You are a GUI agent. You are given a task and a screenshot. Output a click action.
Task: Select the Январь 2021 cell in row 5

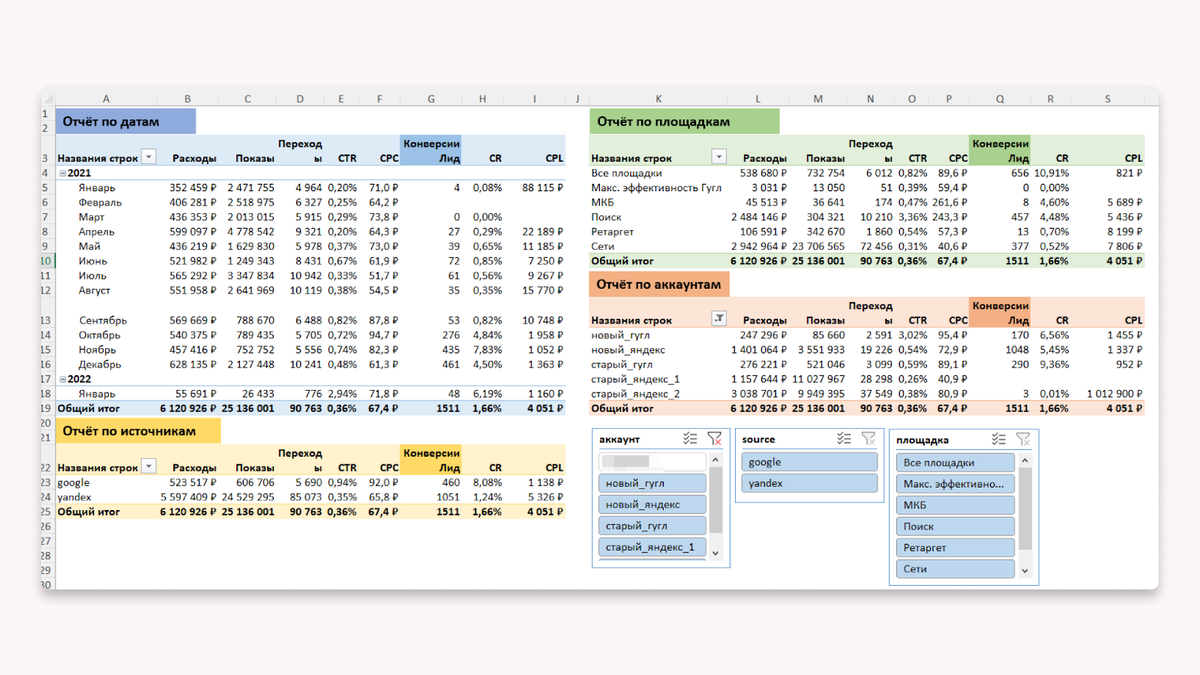(98, 187)
